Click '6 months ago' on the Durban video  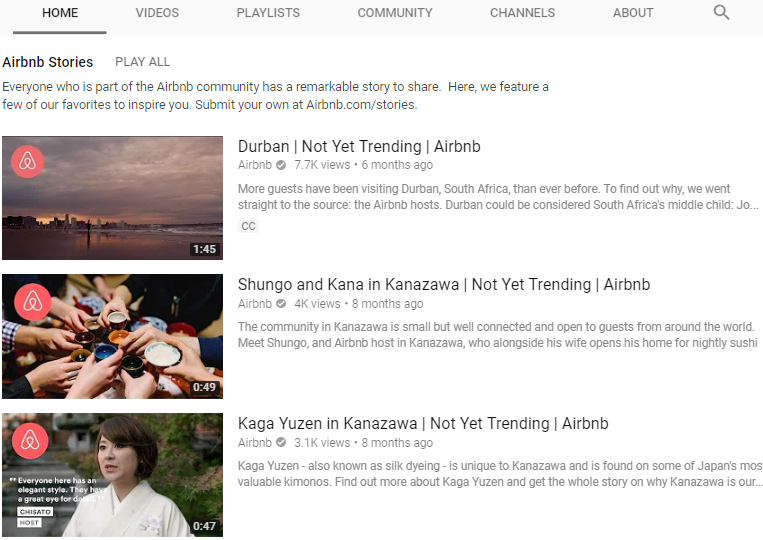[x=397, y=165]
